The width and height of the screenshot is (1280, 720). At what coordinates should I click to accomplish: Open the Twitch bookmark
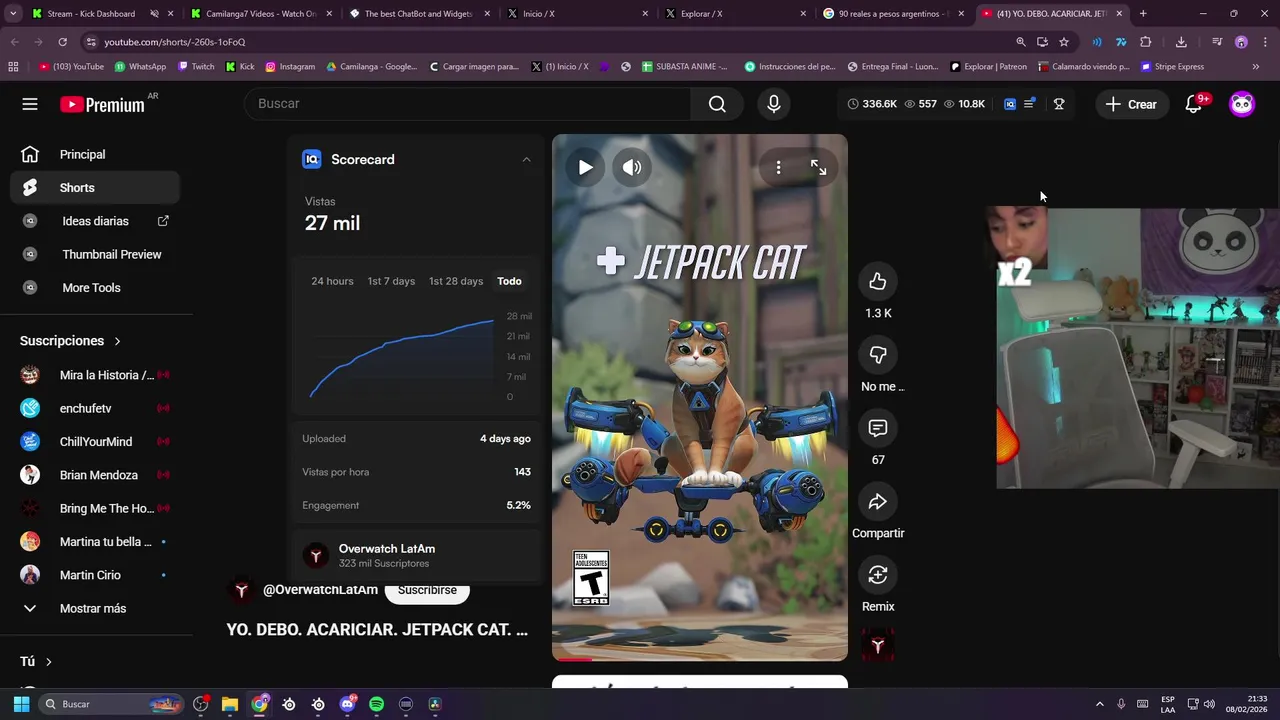point(196,67)
